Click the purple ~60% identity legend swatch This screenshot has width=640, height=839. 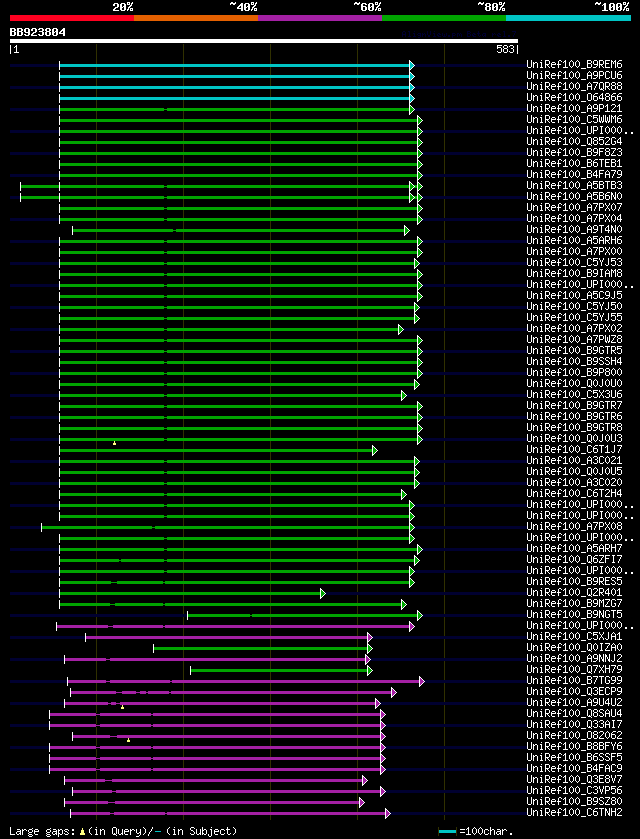coord(320,18)
